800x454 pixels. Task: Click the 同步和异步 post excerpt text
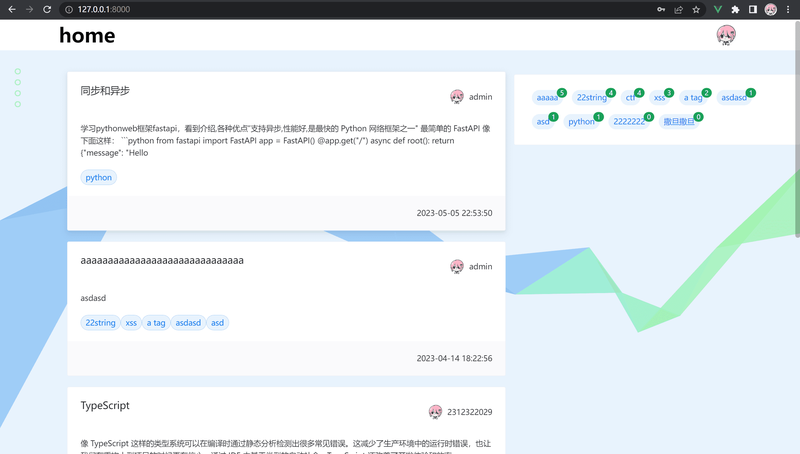285,140
